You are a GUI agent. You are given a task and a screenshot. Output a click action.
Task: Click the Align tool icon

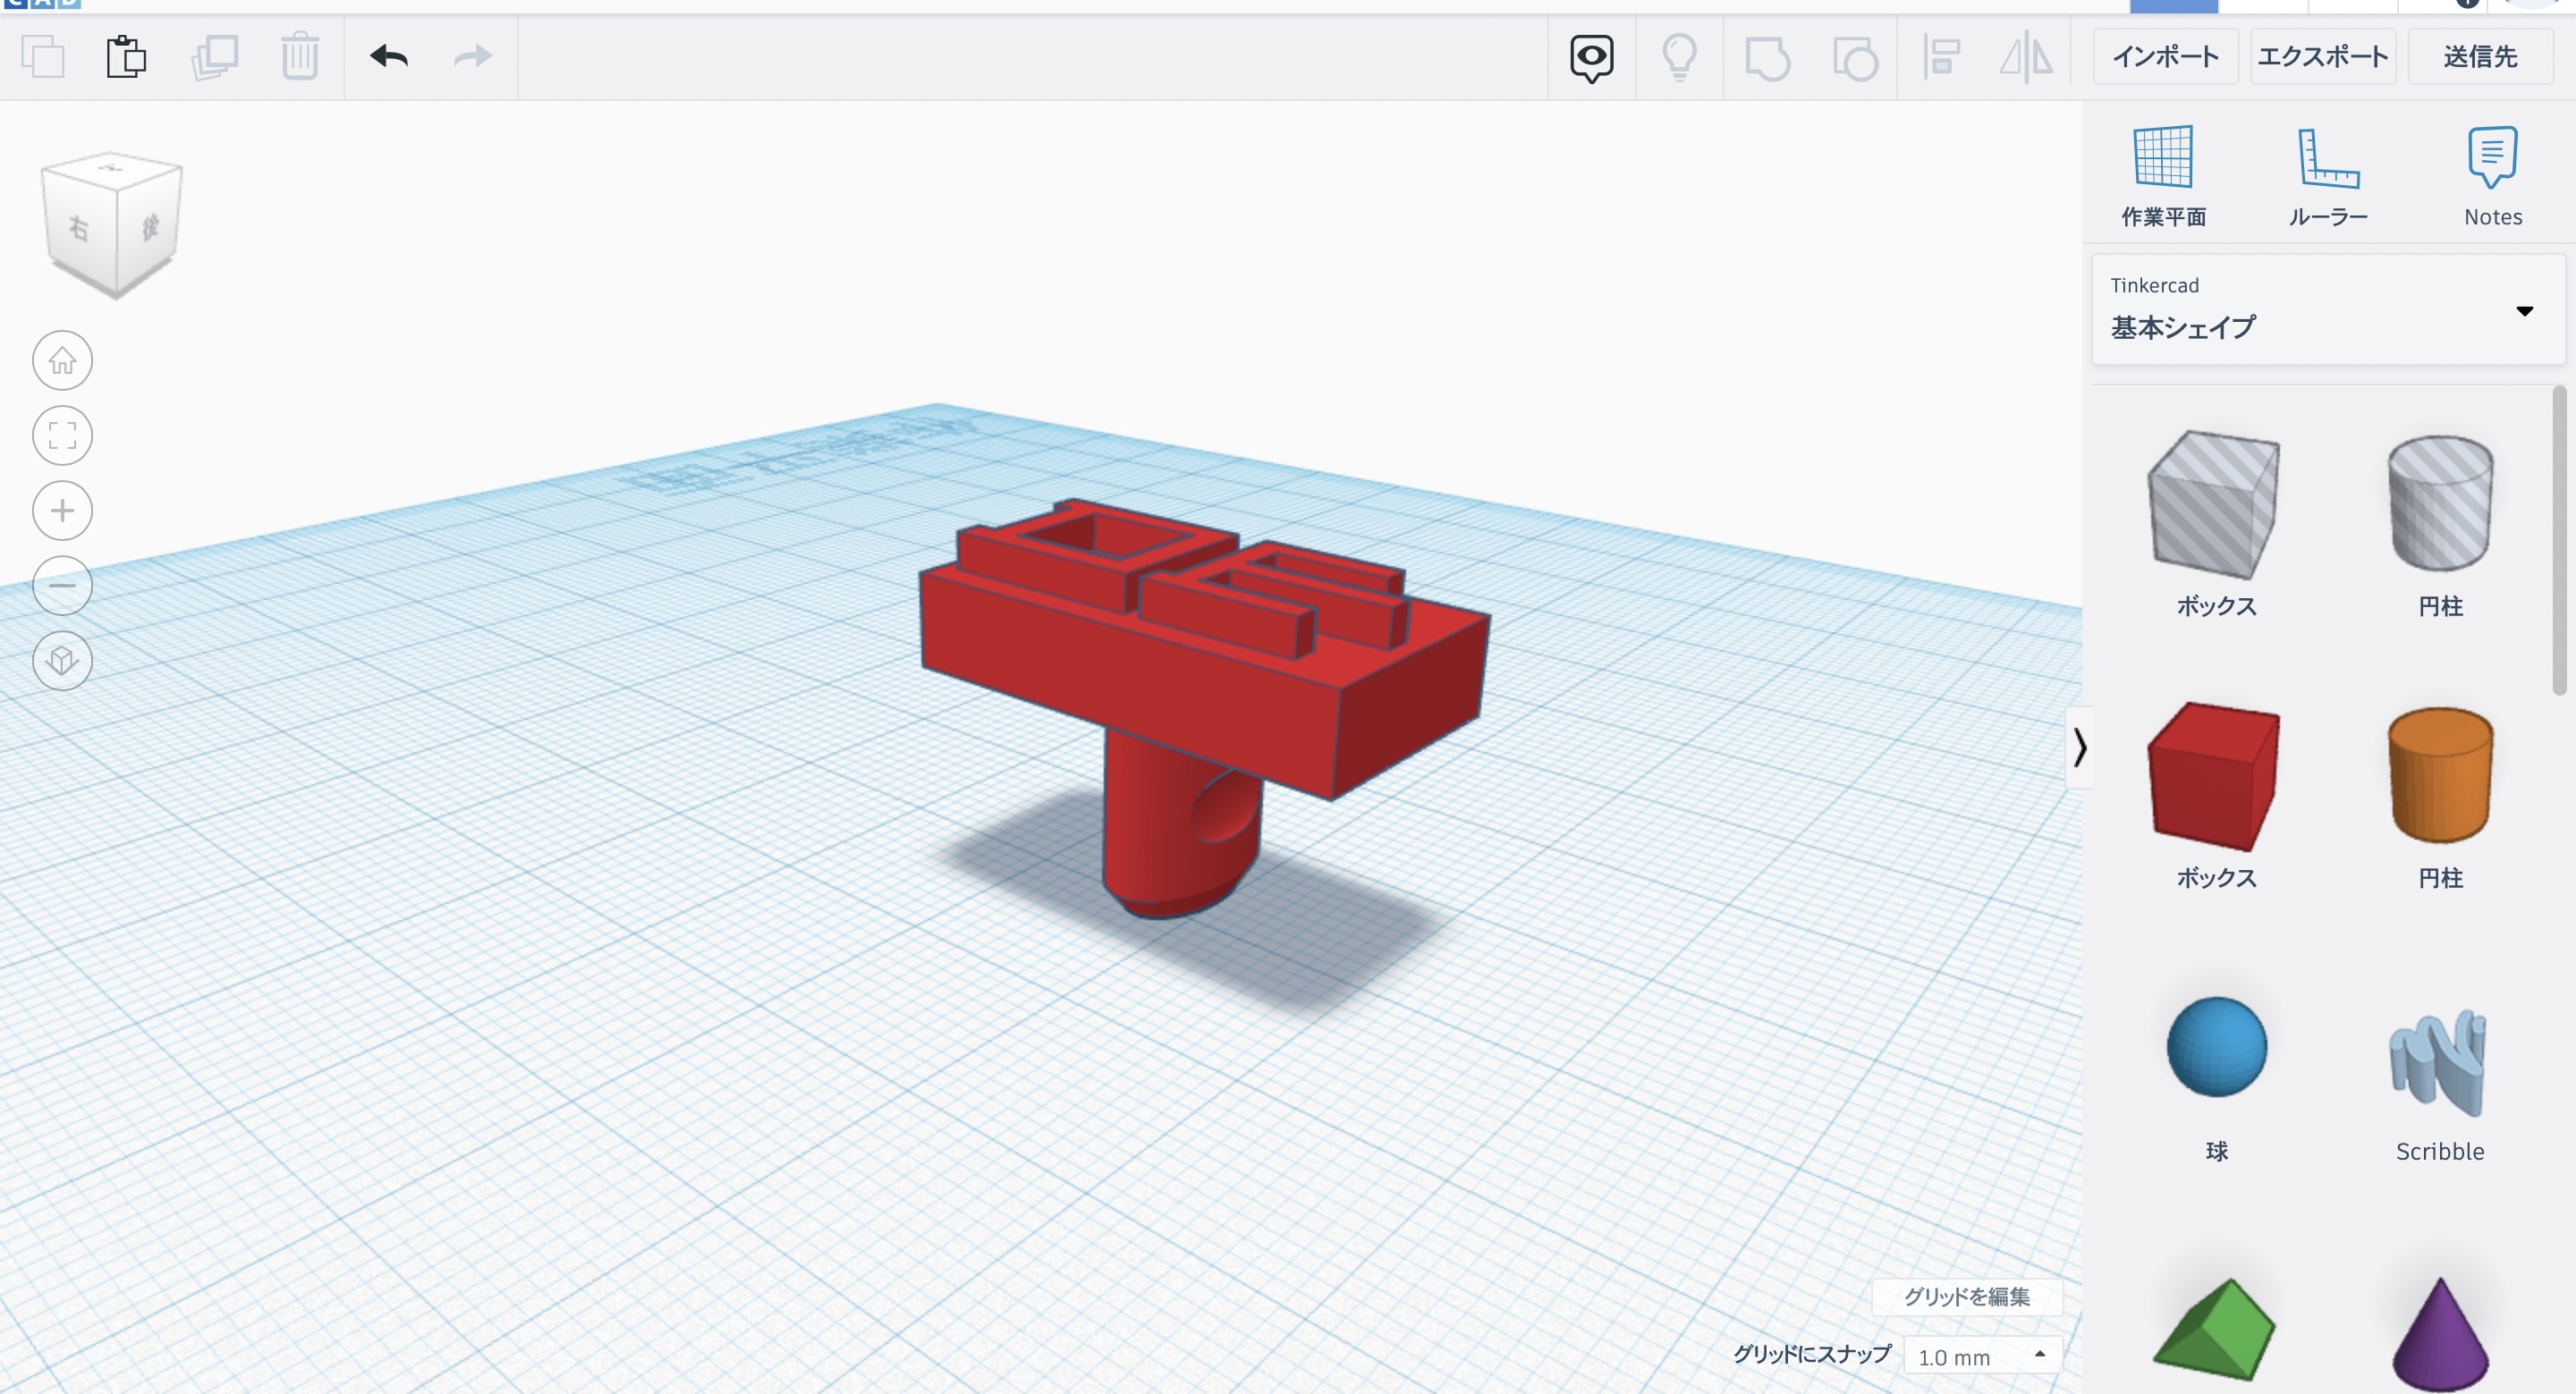(x=1941, y=58)
